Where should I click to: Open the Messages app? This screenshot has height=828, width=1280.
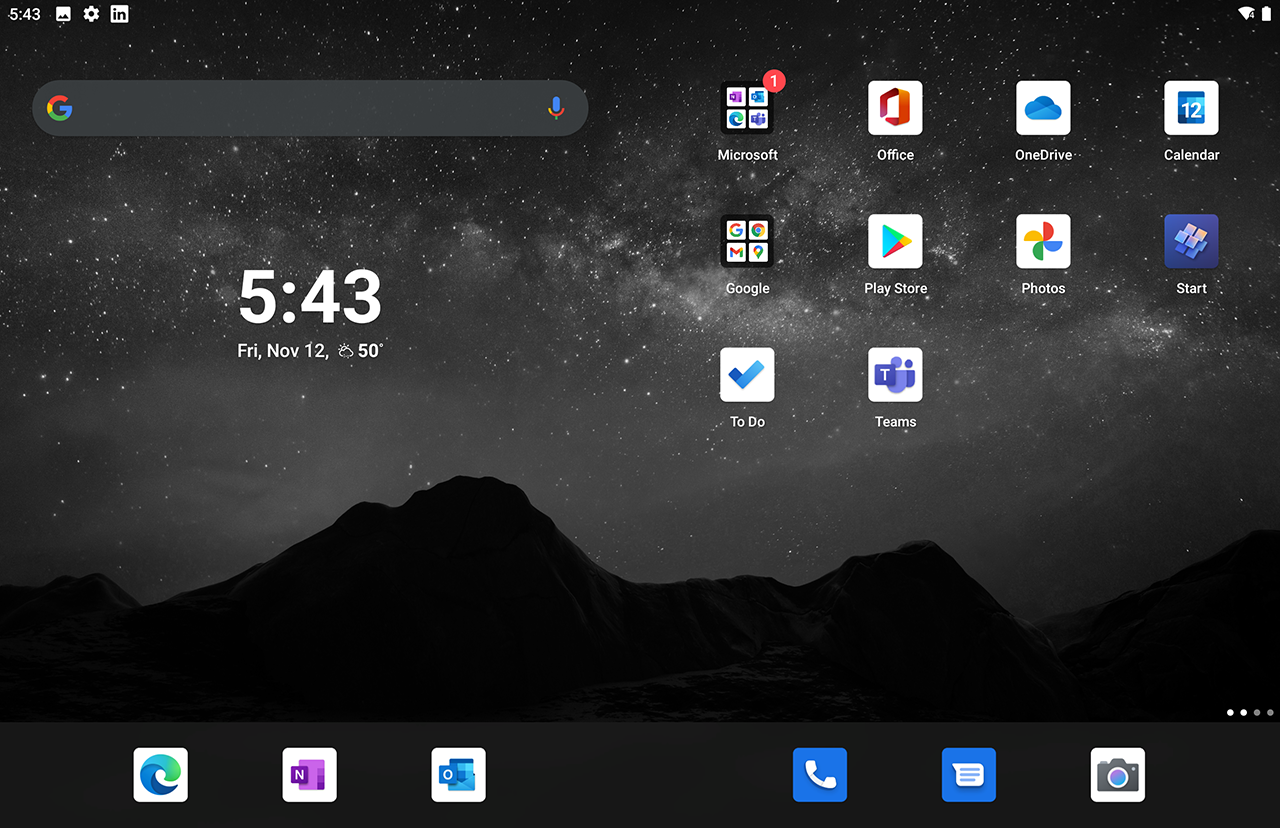tap(969, 775)
